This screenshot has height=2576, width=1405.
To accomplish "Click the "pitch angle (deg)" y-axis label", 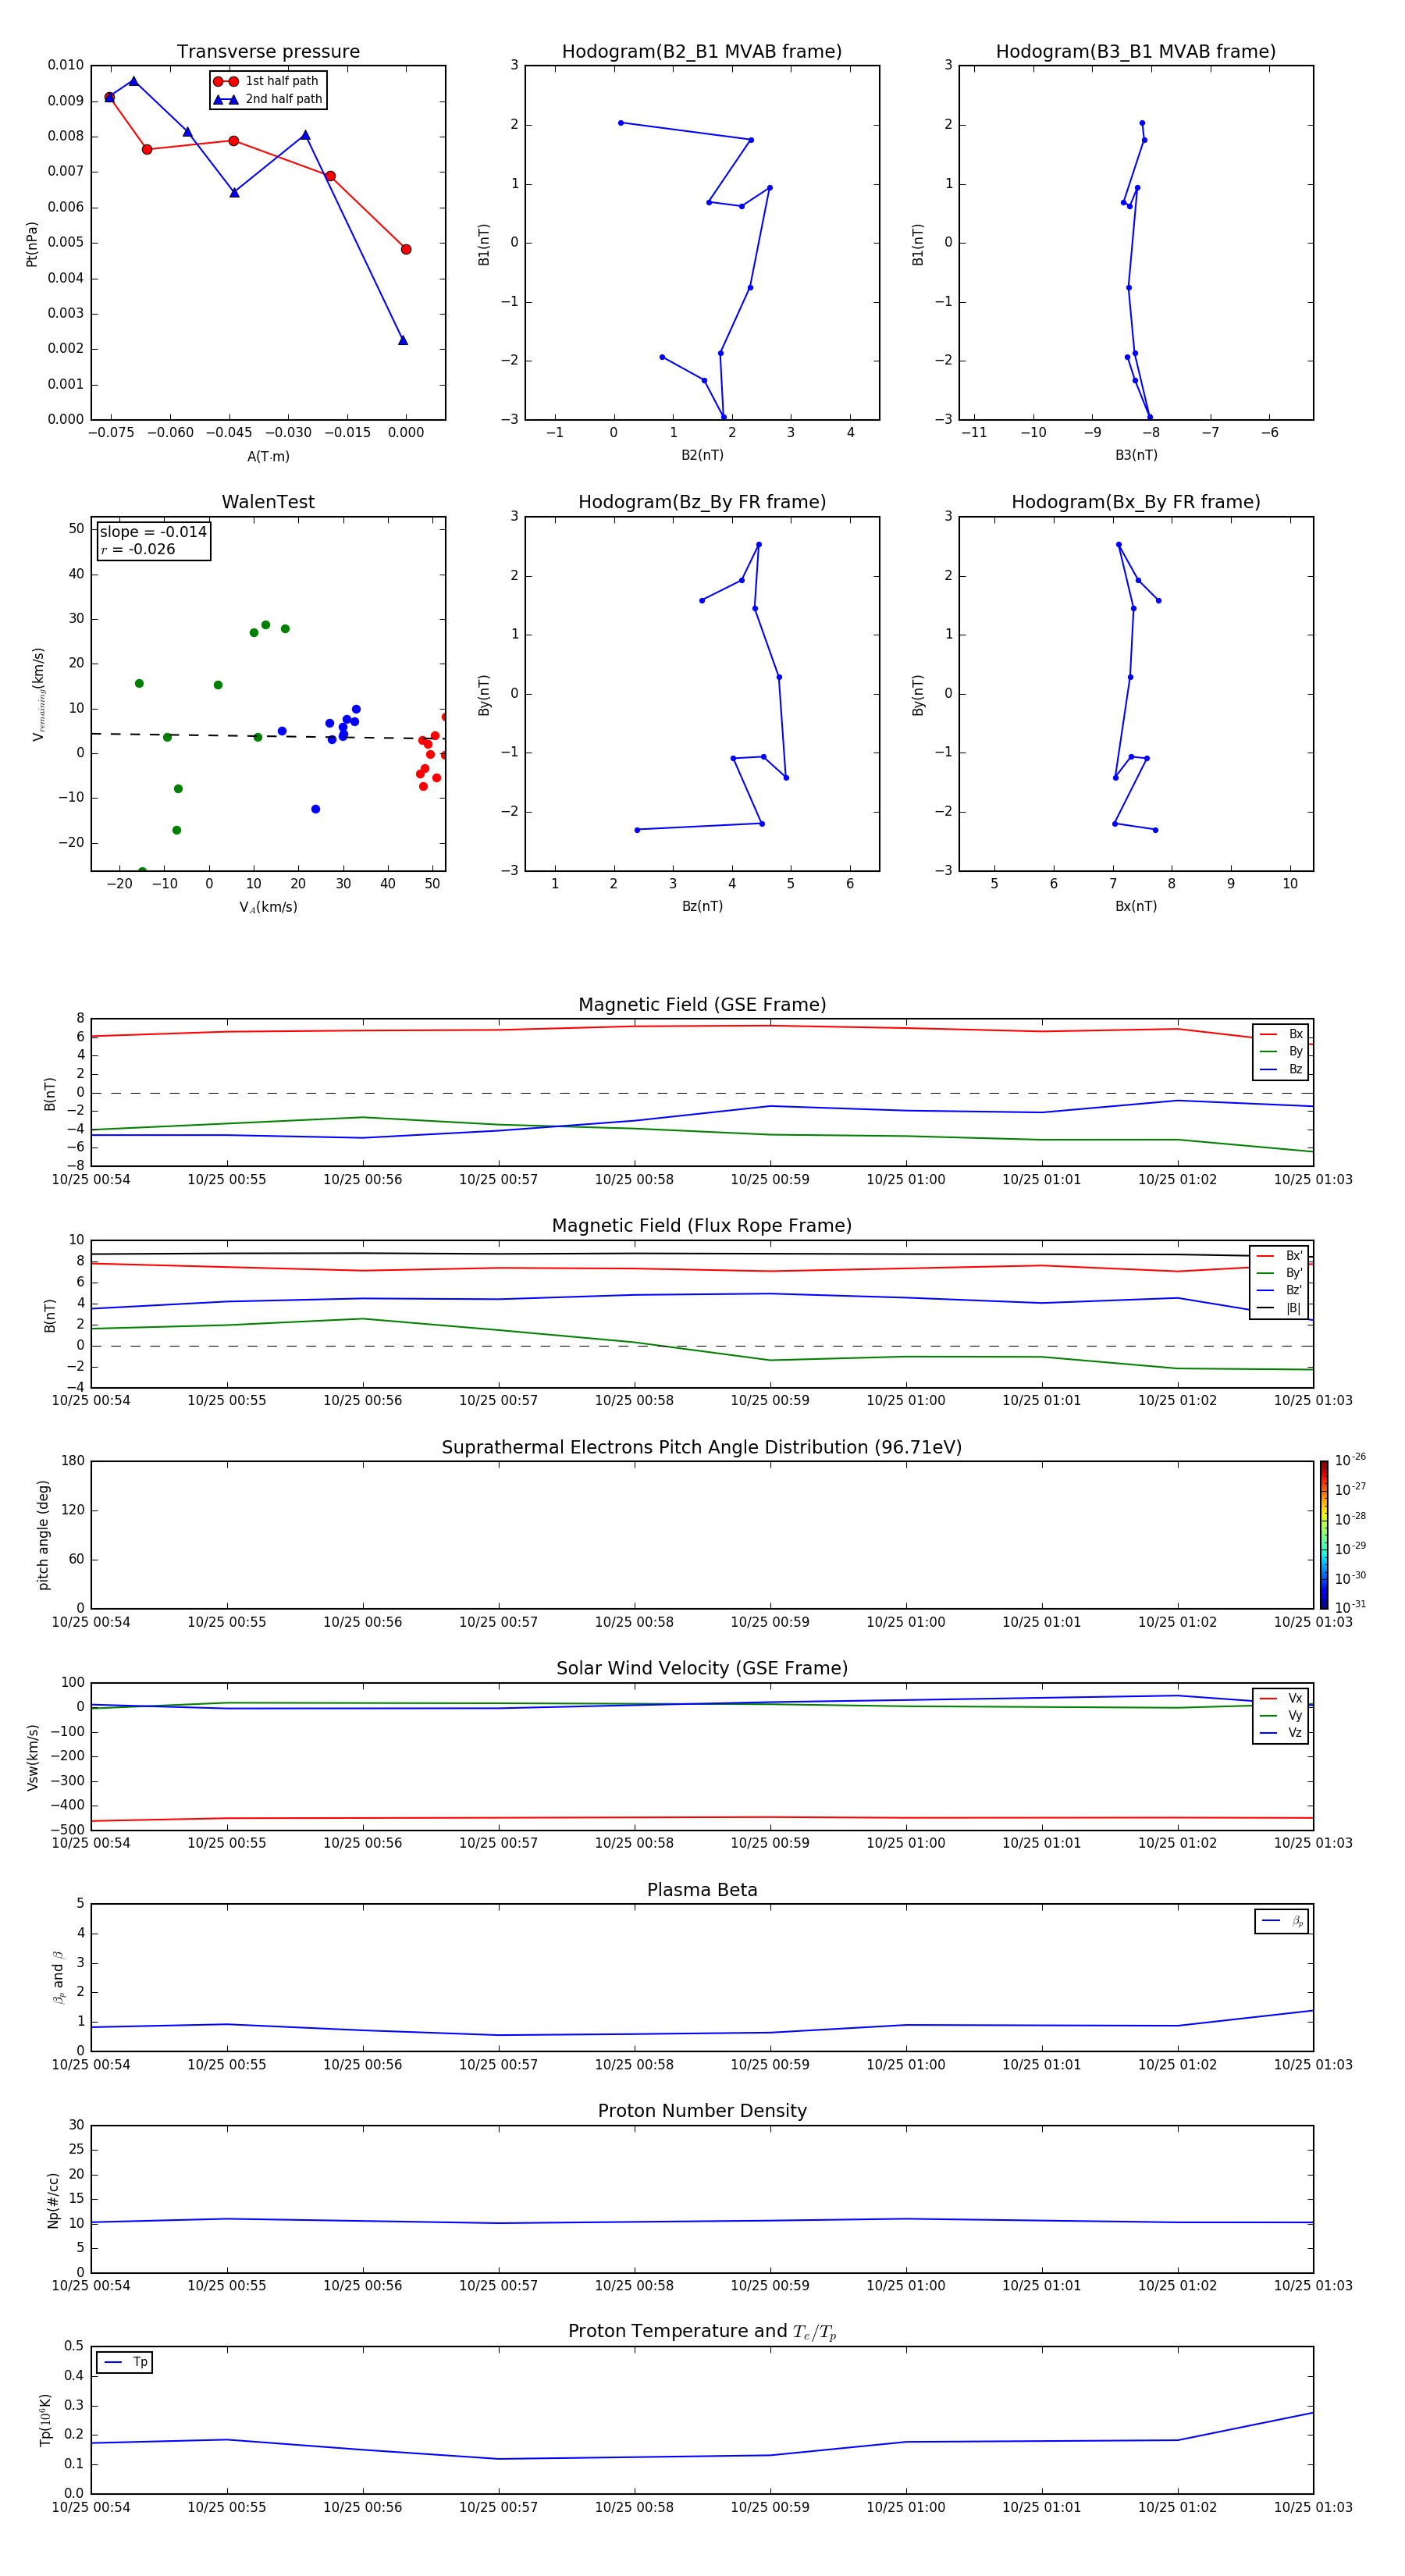I will [43, 1535].
